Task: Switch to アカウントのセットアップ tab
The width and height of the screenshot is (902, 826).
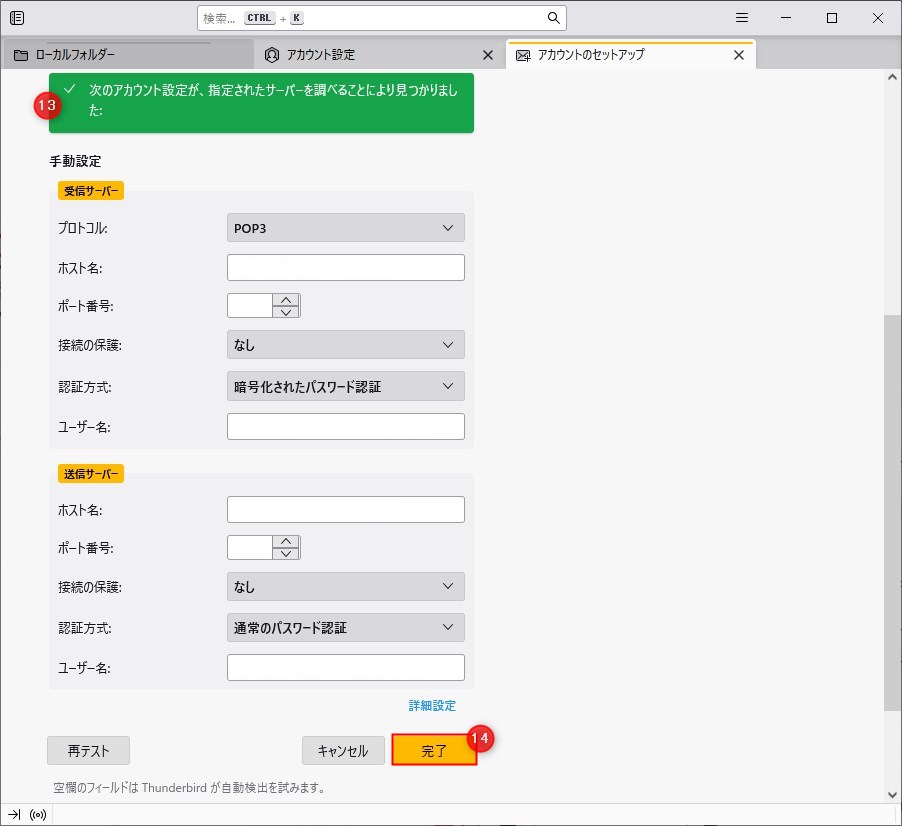Action: pos(630,55)
